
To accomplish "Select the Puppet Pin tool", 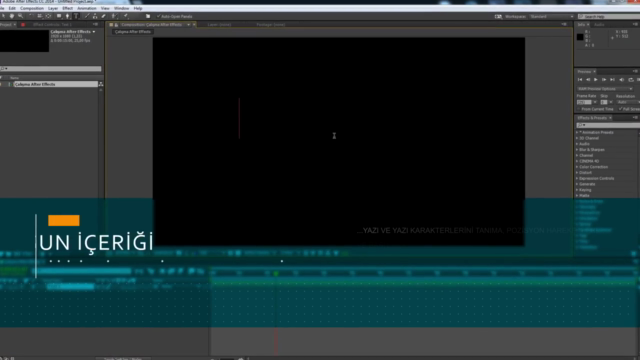I will tap(126, 16).
